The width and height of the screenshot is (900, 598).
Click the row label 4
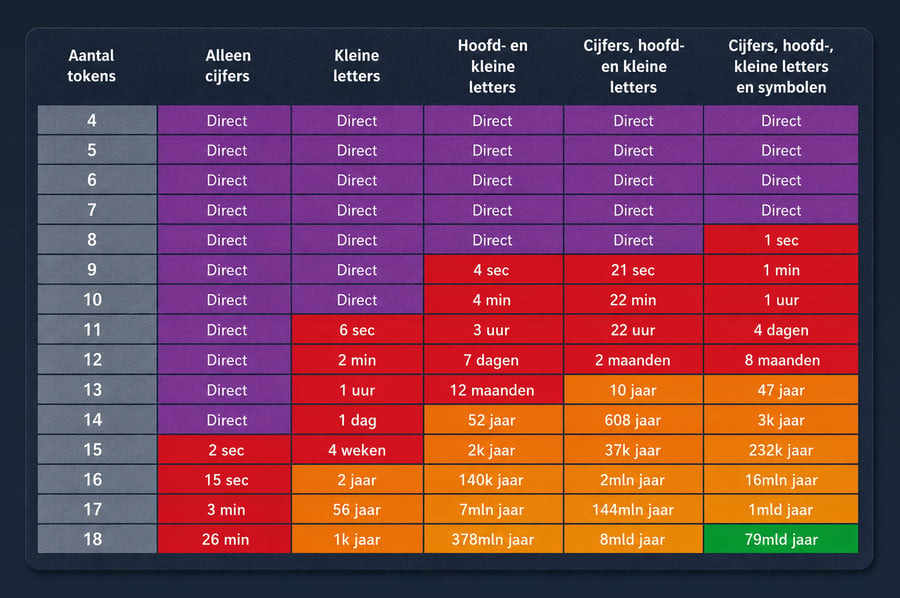point(92,120)
